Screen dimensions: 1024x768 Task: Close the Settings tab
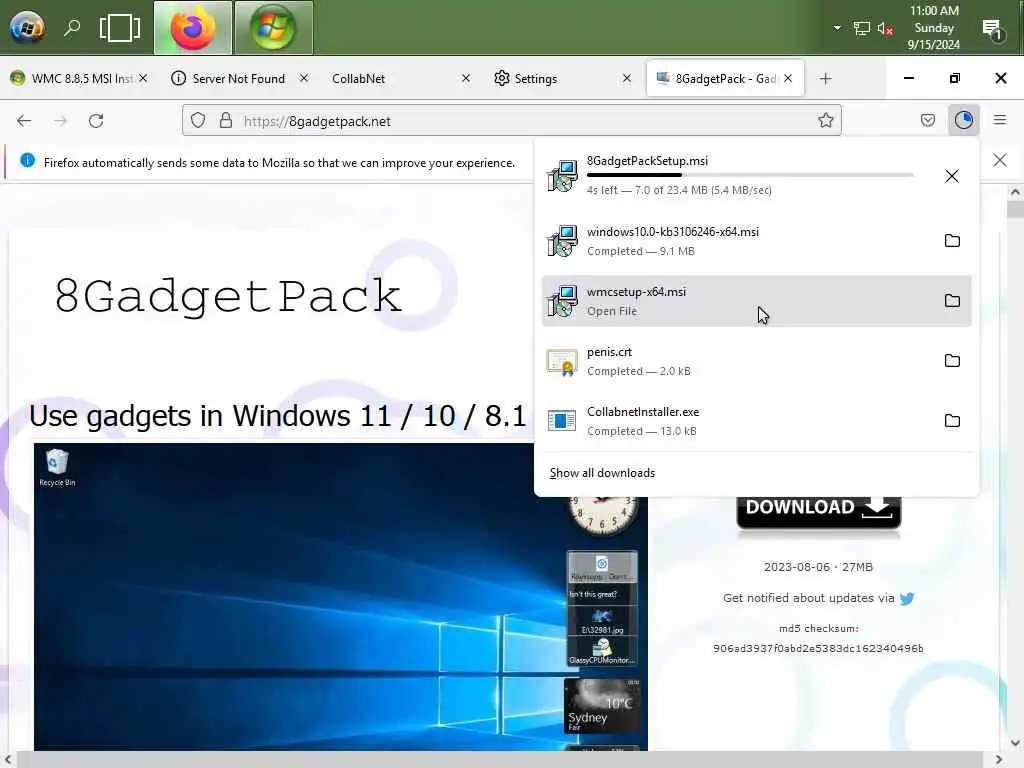point(627,78)
